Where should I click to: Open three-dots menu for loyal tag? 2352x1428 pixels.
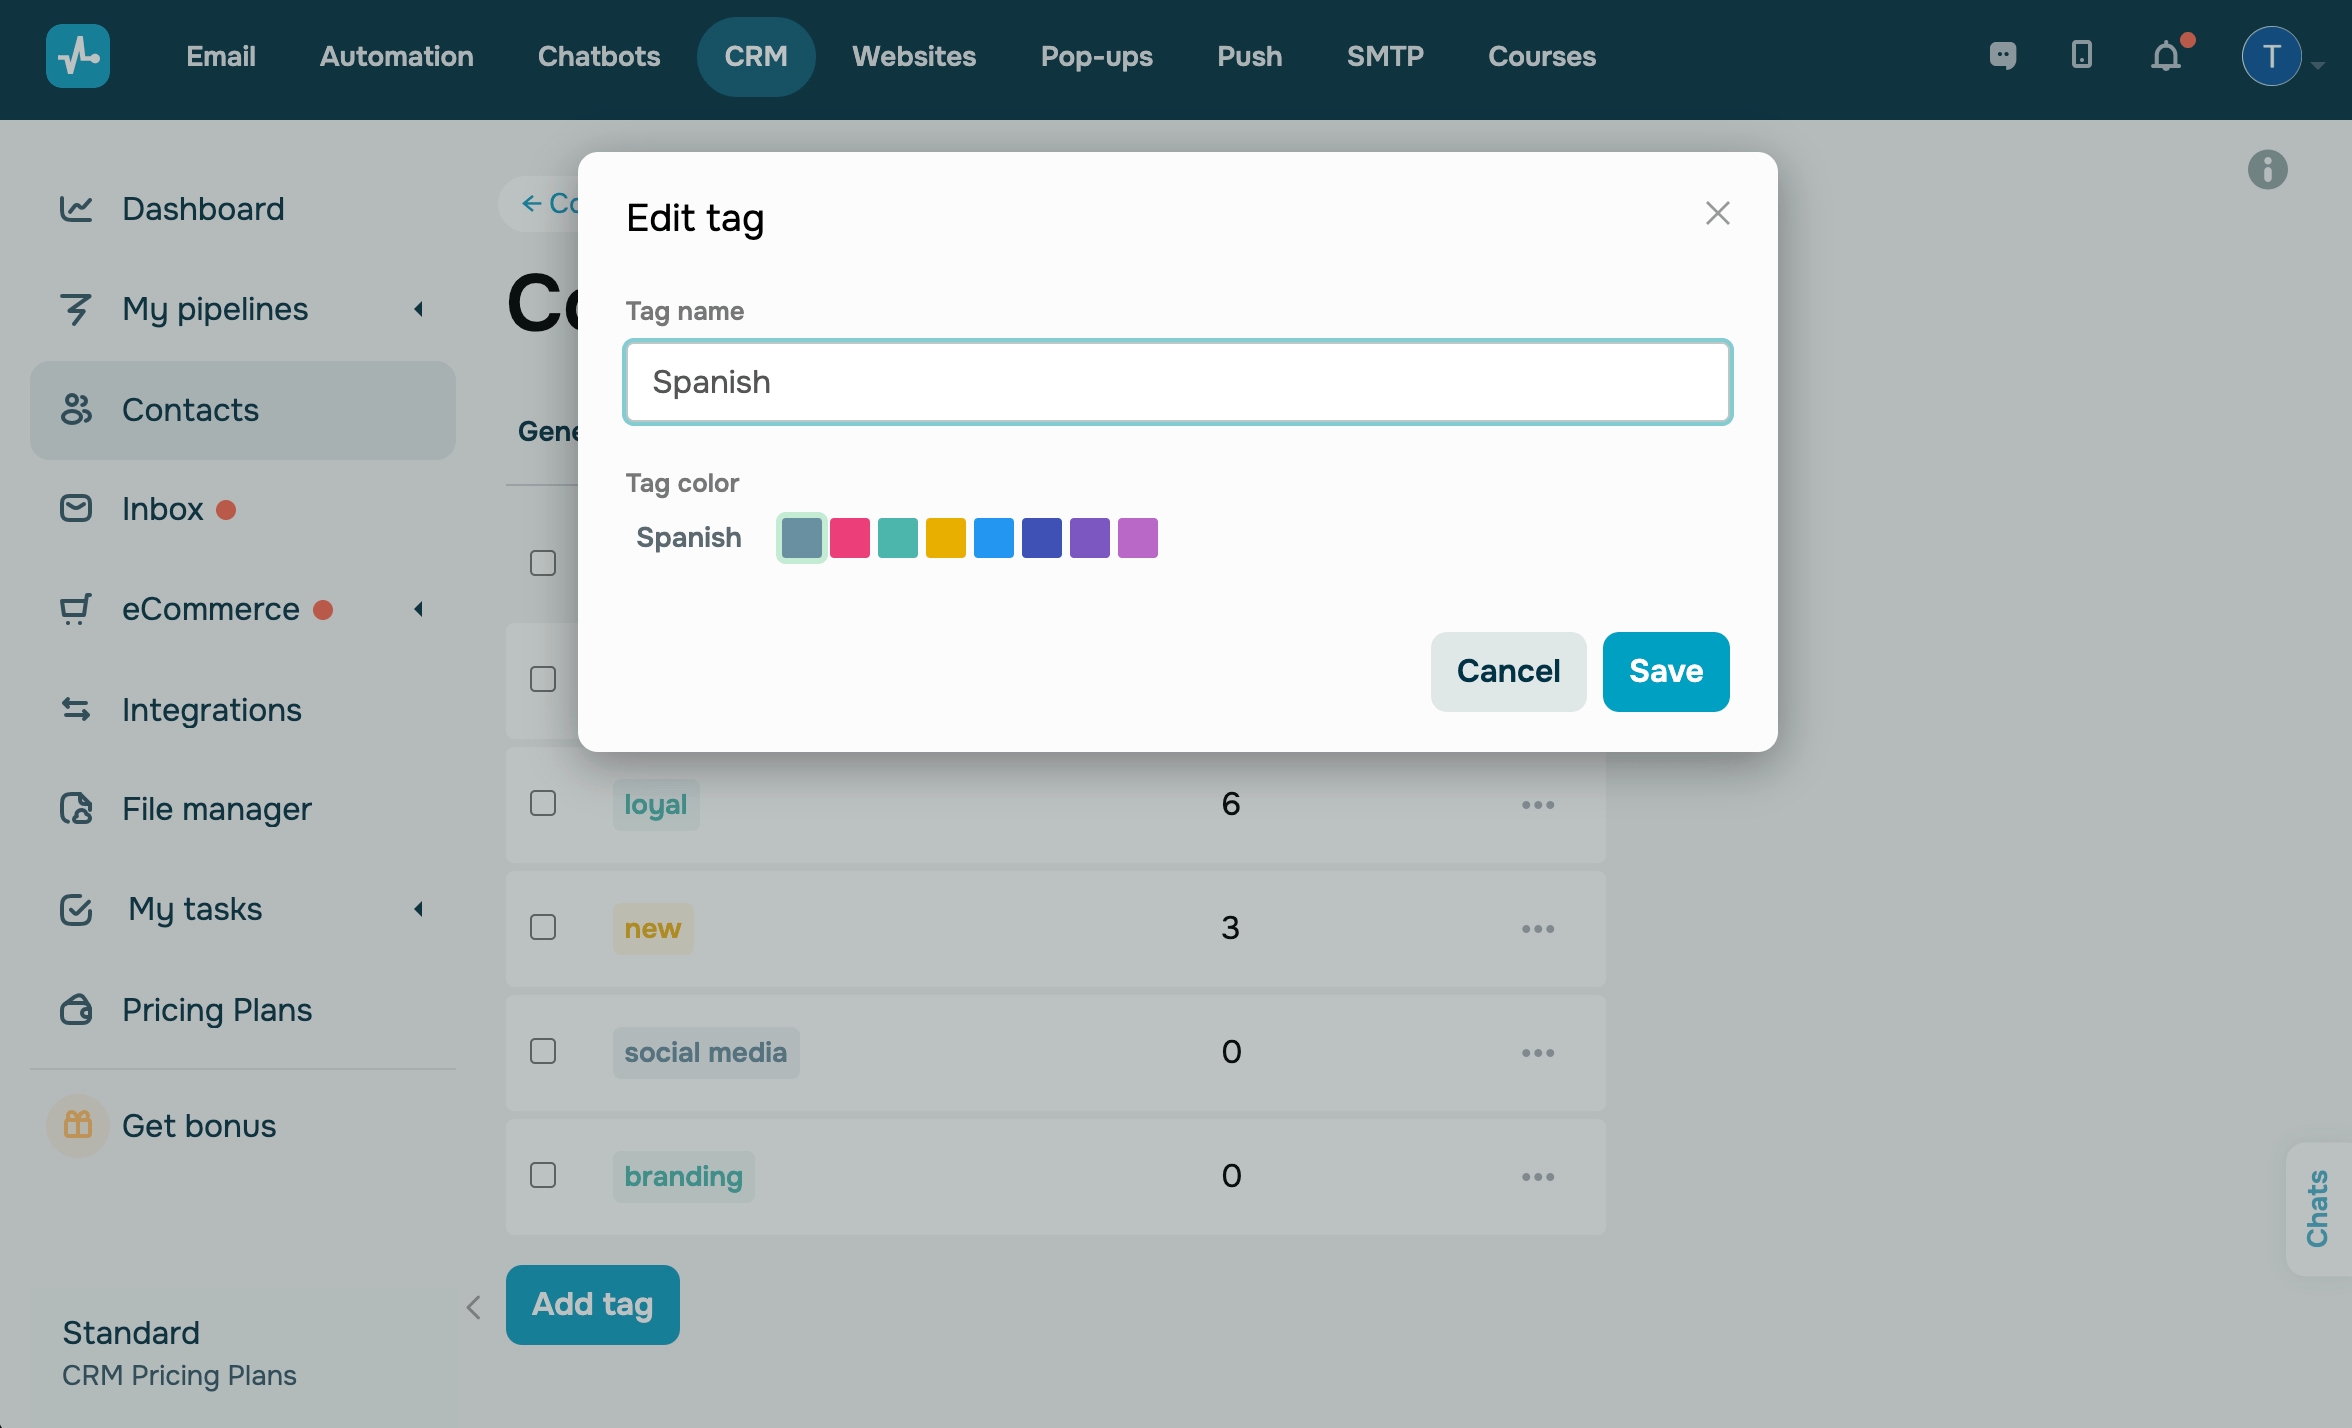(1537, 805)
